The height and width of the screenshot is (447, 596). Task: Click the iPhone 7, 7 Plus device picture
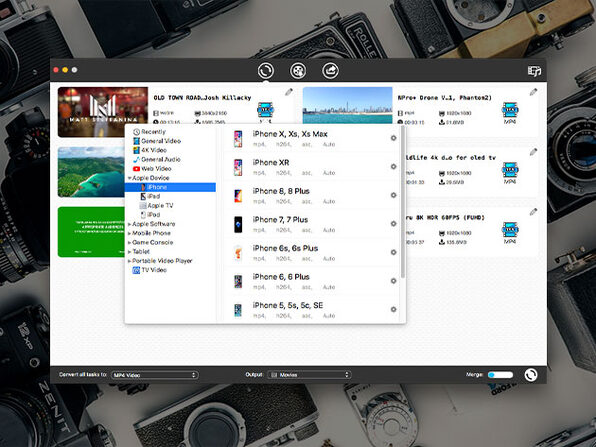[238, 224]
